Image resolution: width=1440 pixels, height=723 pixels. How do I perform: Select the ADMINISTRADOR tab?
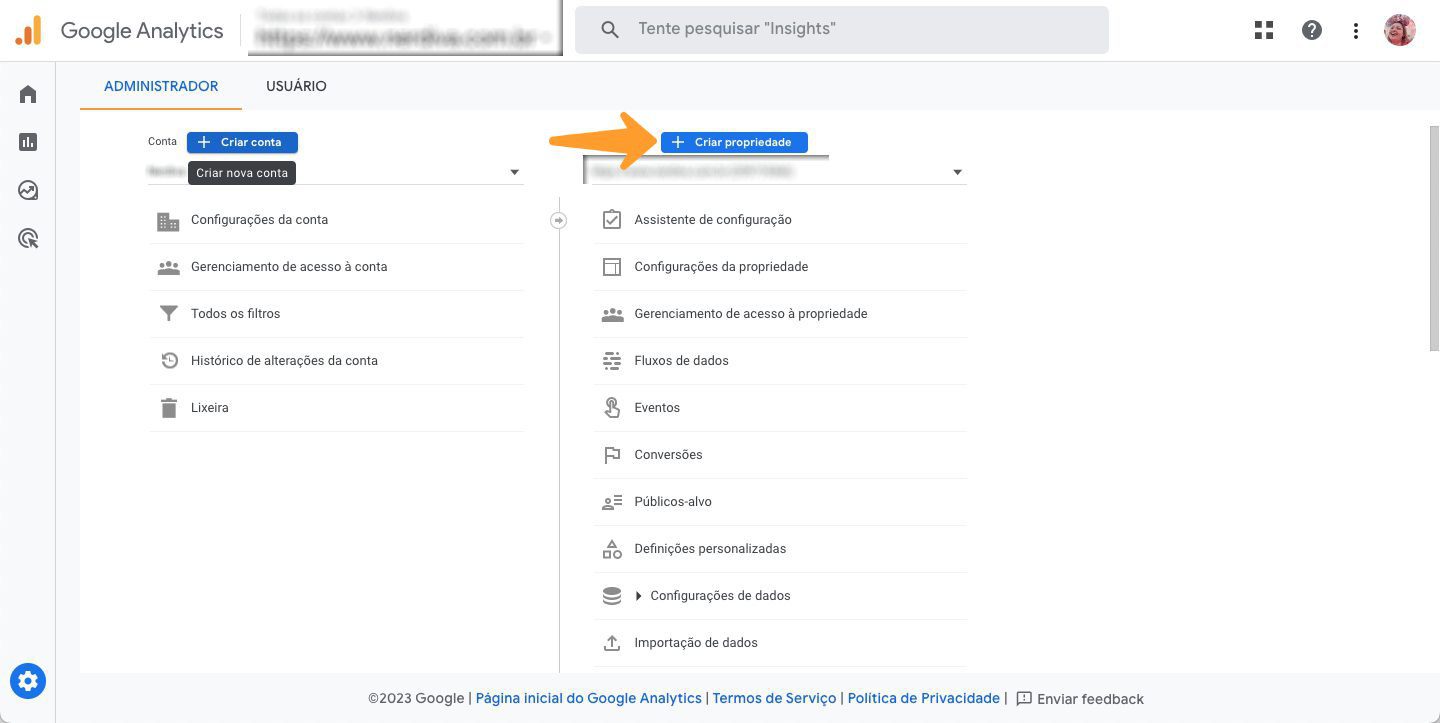[161, 86]
